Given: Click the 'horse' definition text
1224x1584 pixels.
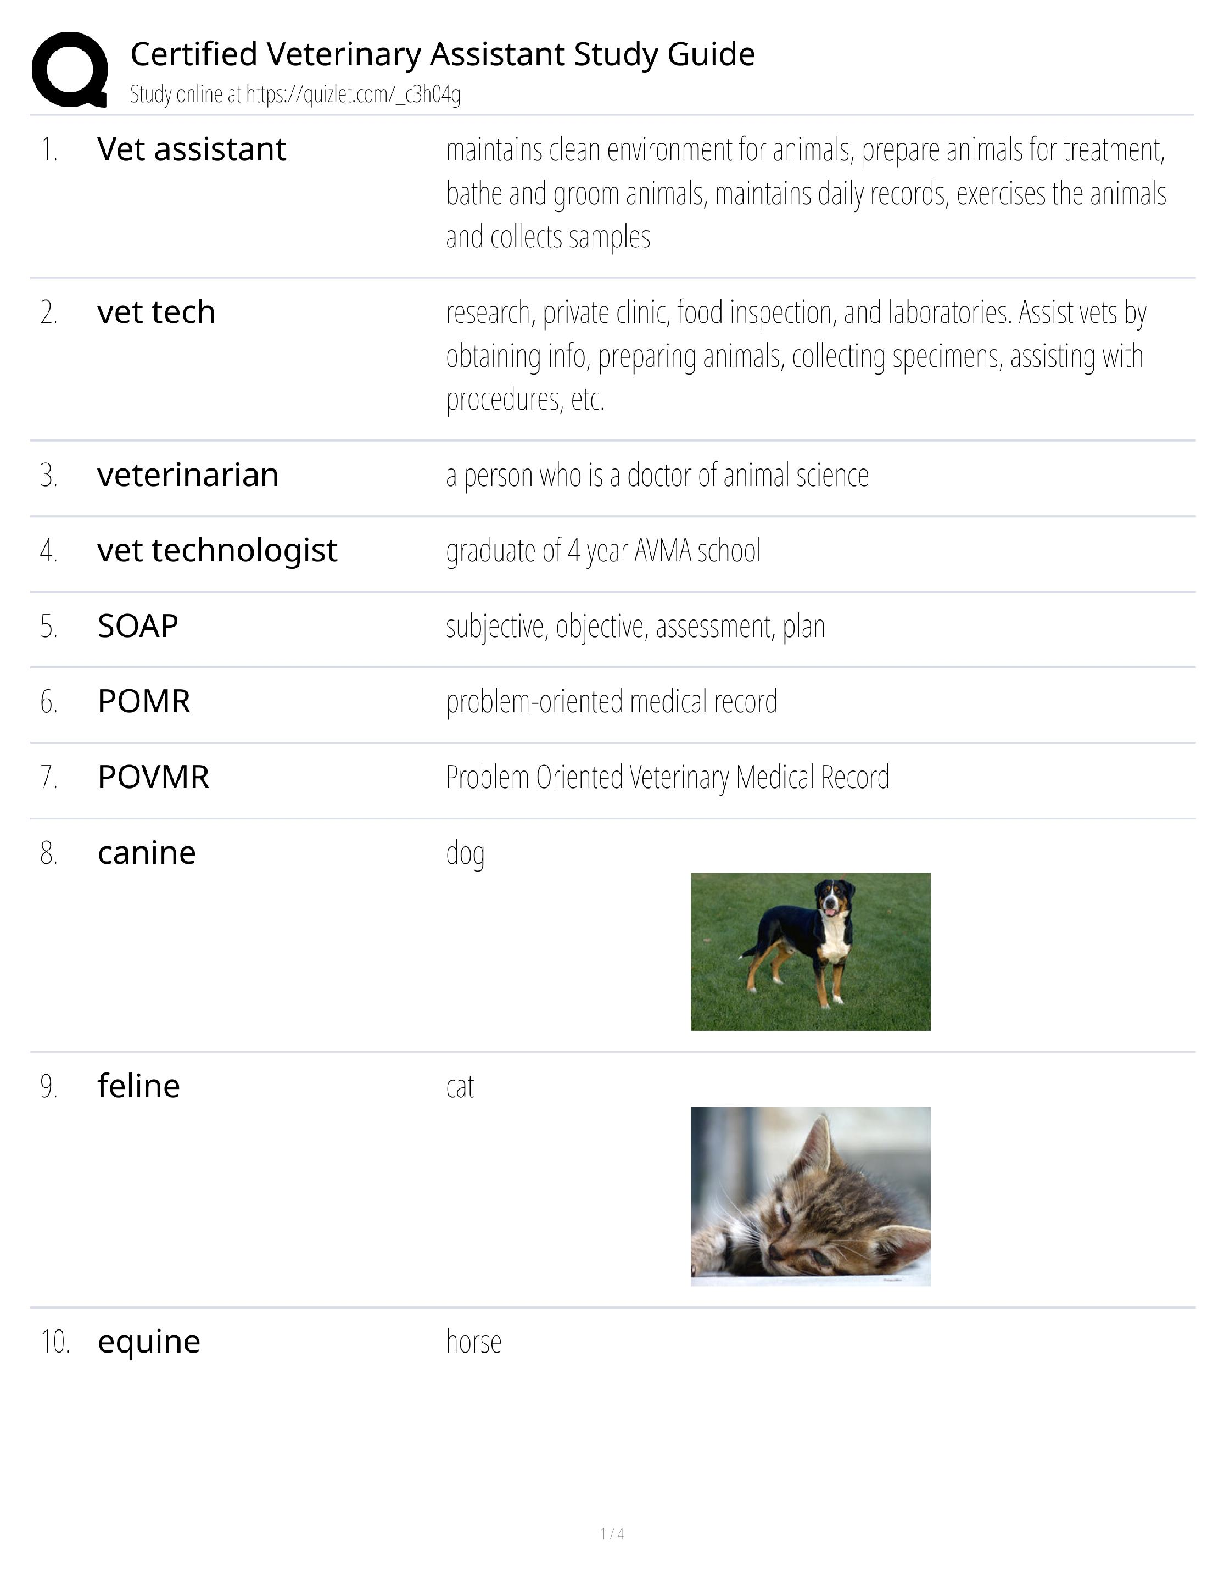Looking at the screenshot, I should (x=473, y=1342).
